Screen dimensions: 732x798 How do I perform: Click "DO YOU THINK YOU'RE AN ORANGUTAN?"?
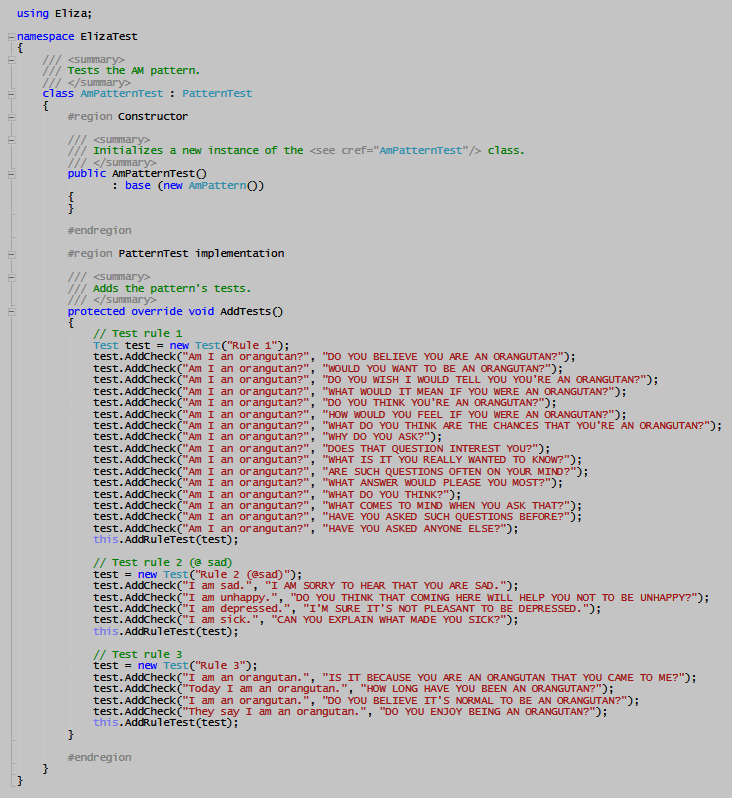coord(436,403)
